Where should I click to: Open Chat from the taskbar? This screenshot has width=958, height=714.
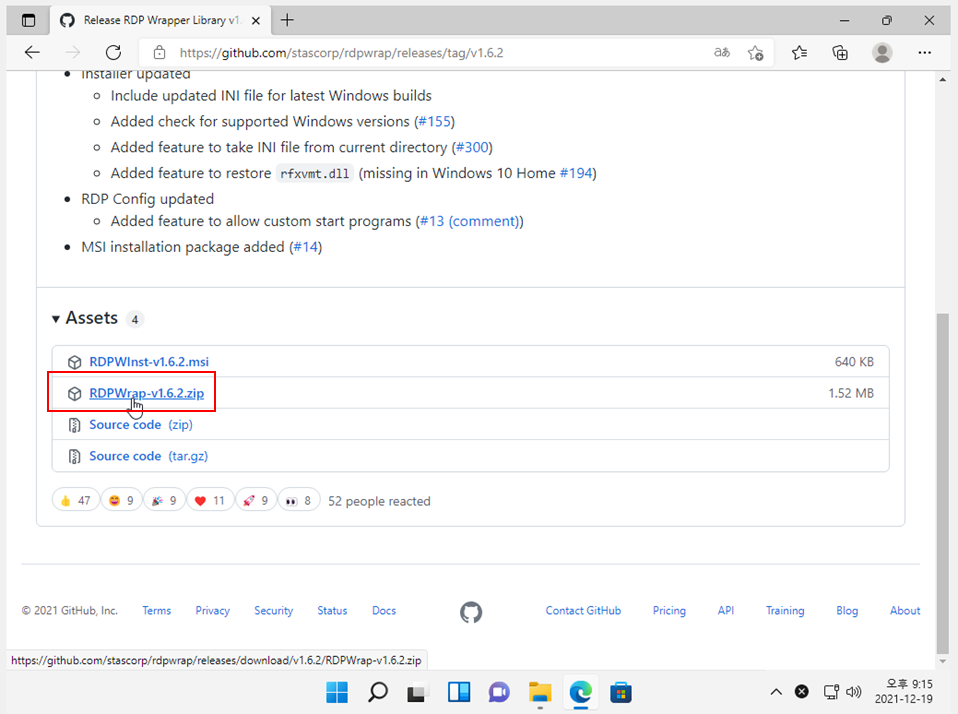499,692
